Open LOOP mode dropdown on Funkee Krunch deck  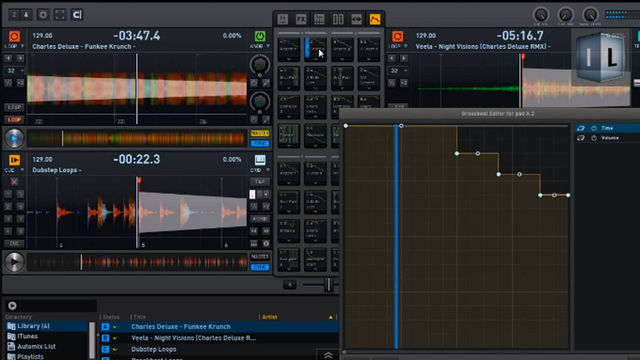(14, 46)
